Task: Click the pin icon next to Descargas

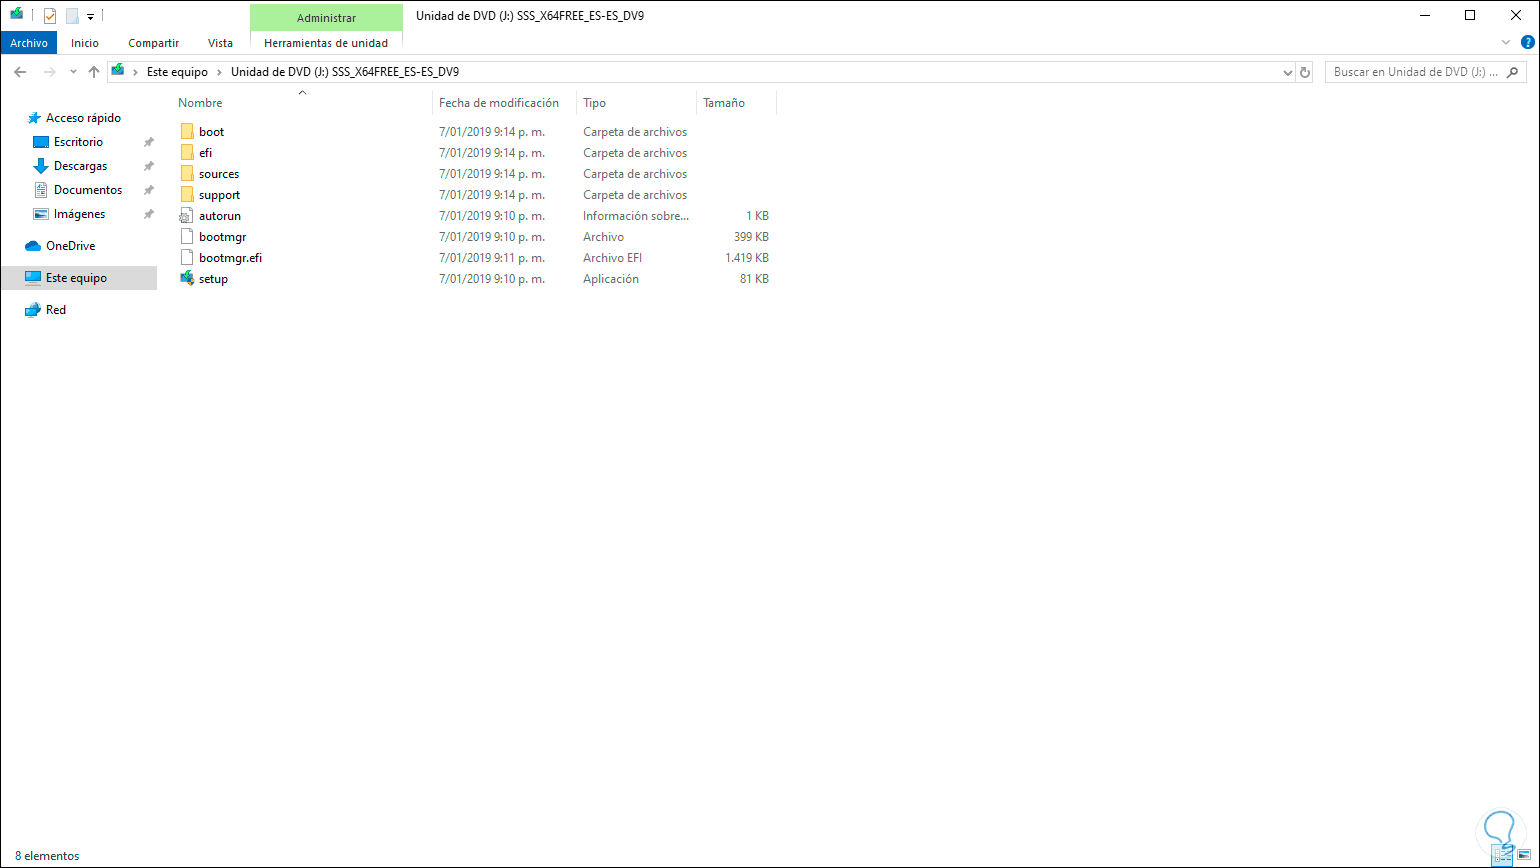Action: click(x=149, y=166)
